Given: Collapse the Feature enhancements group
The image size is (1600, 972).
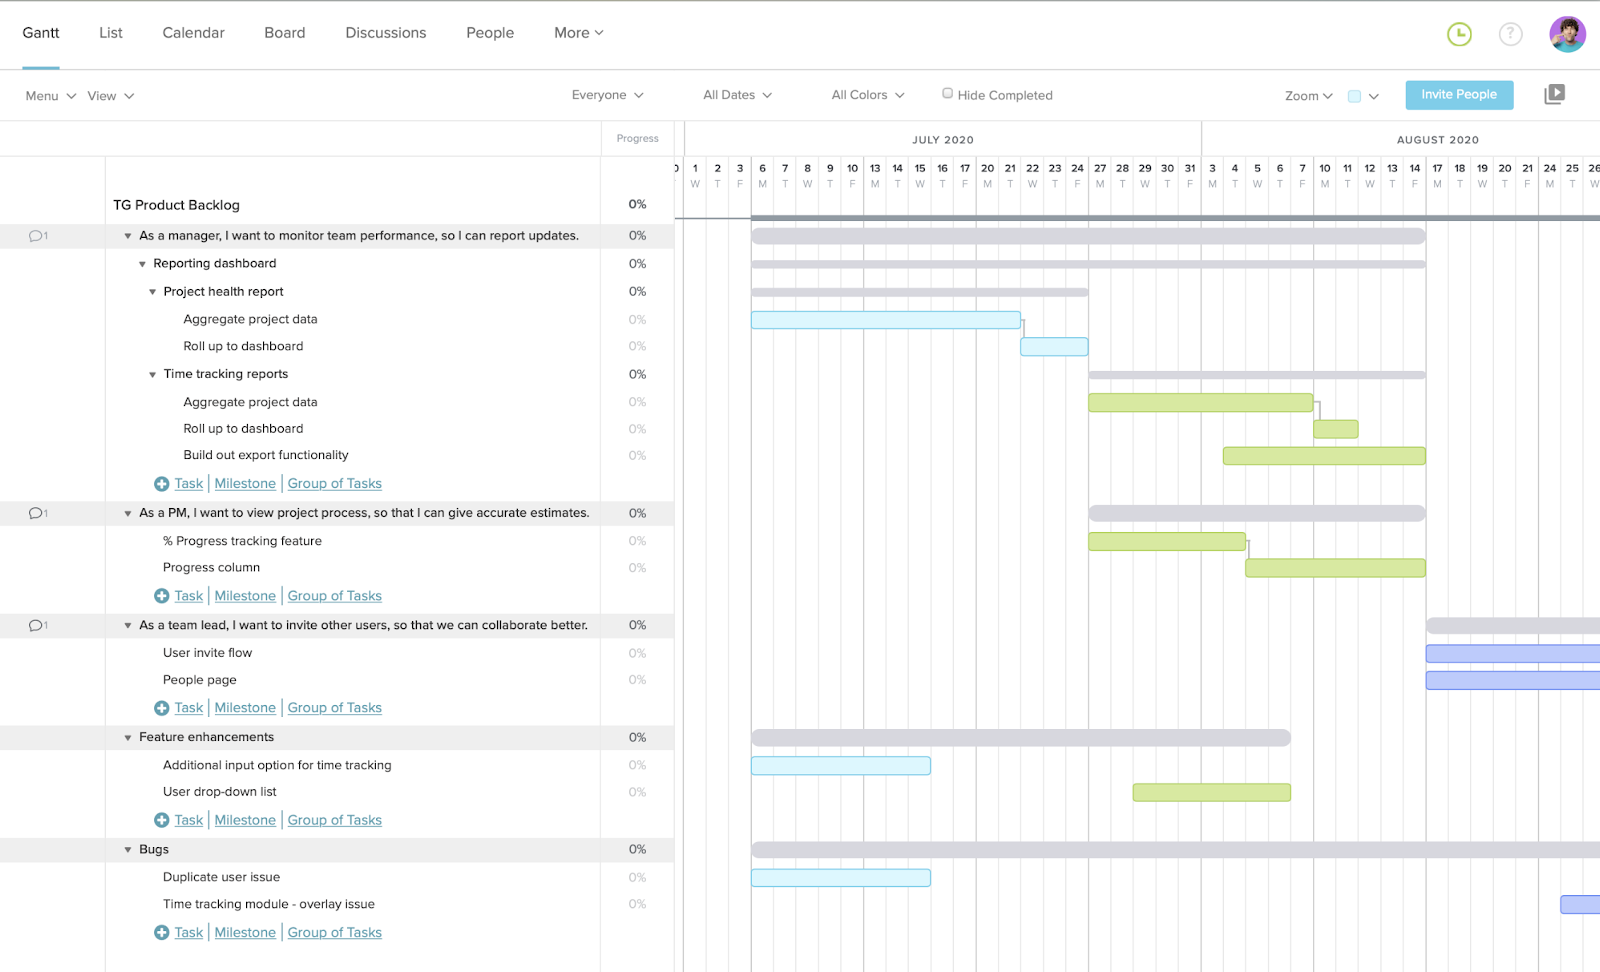Looking at the screenshot, I should [128, 738].
